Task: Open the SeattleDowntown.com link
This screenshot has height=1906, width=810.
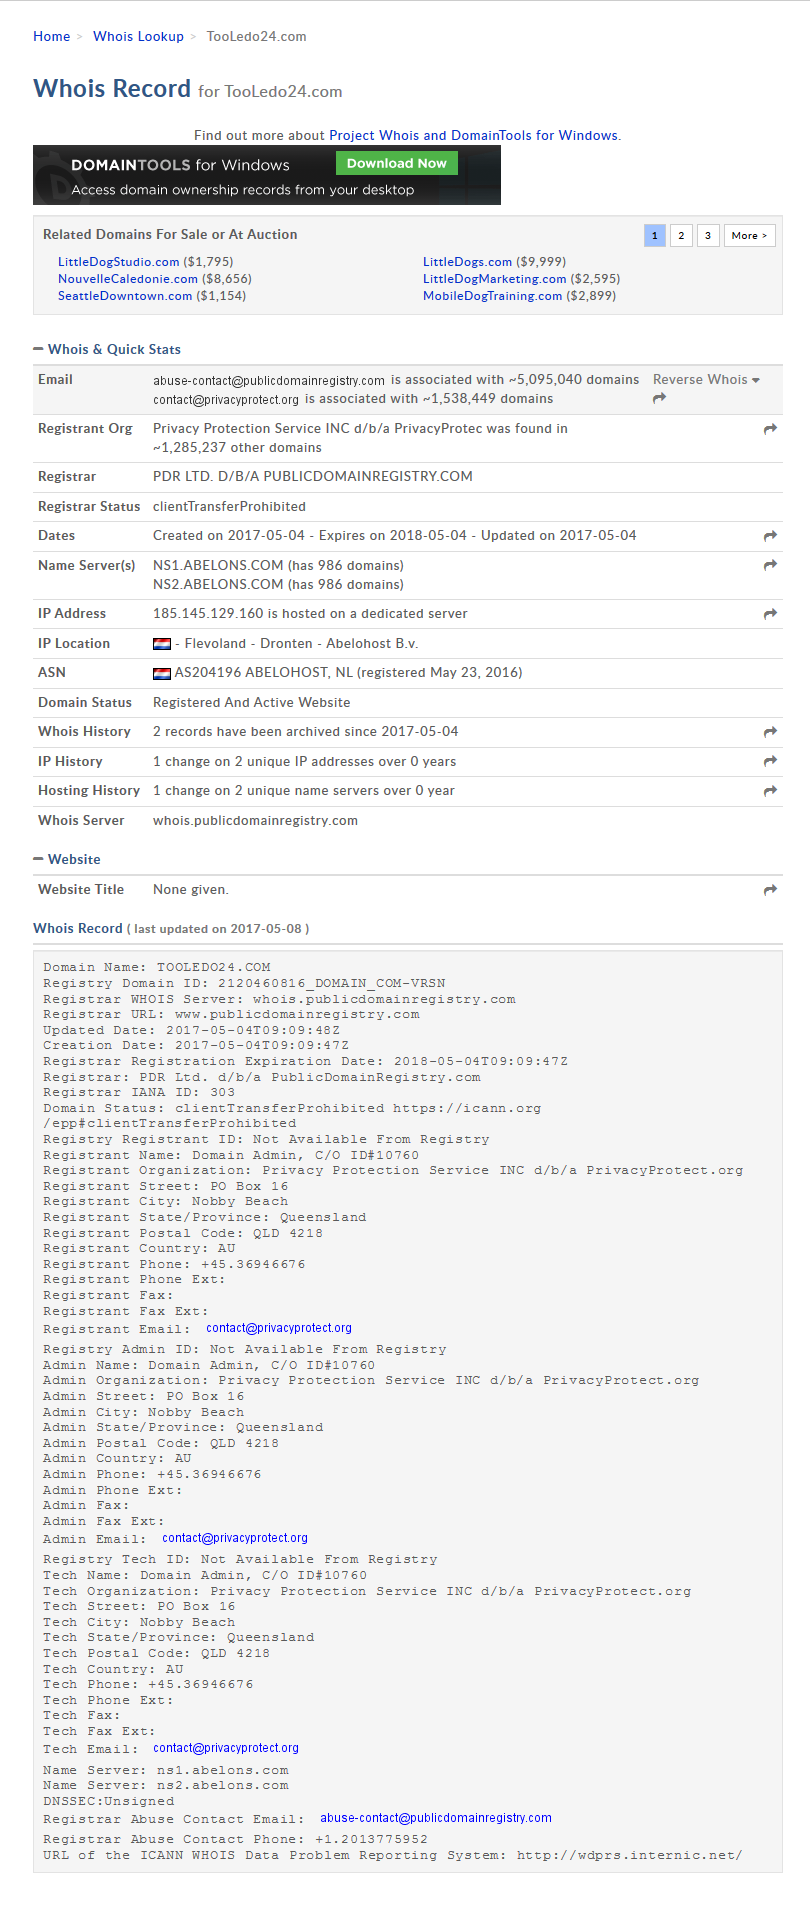Action: [x=125, y=296]
